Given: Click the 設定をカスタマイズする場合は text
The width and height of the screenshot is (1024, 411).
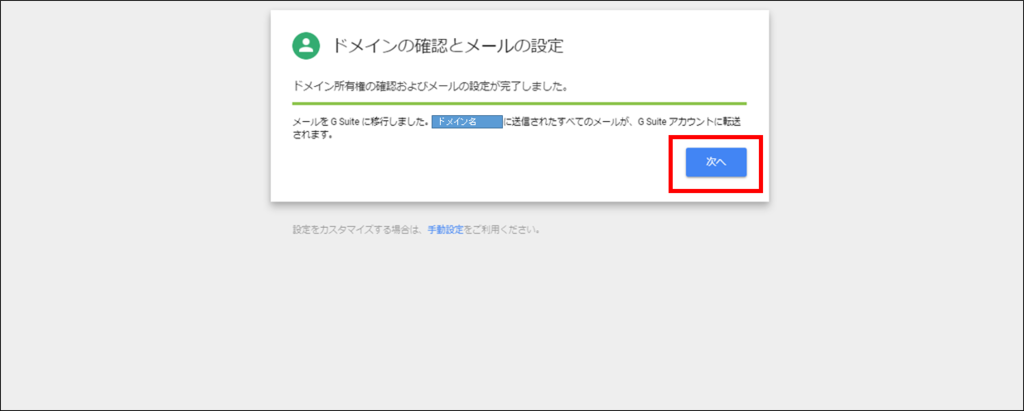Looking at the screenshot, I should pyautogui.click(x=359, y=230).
